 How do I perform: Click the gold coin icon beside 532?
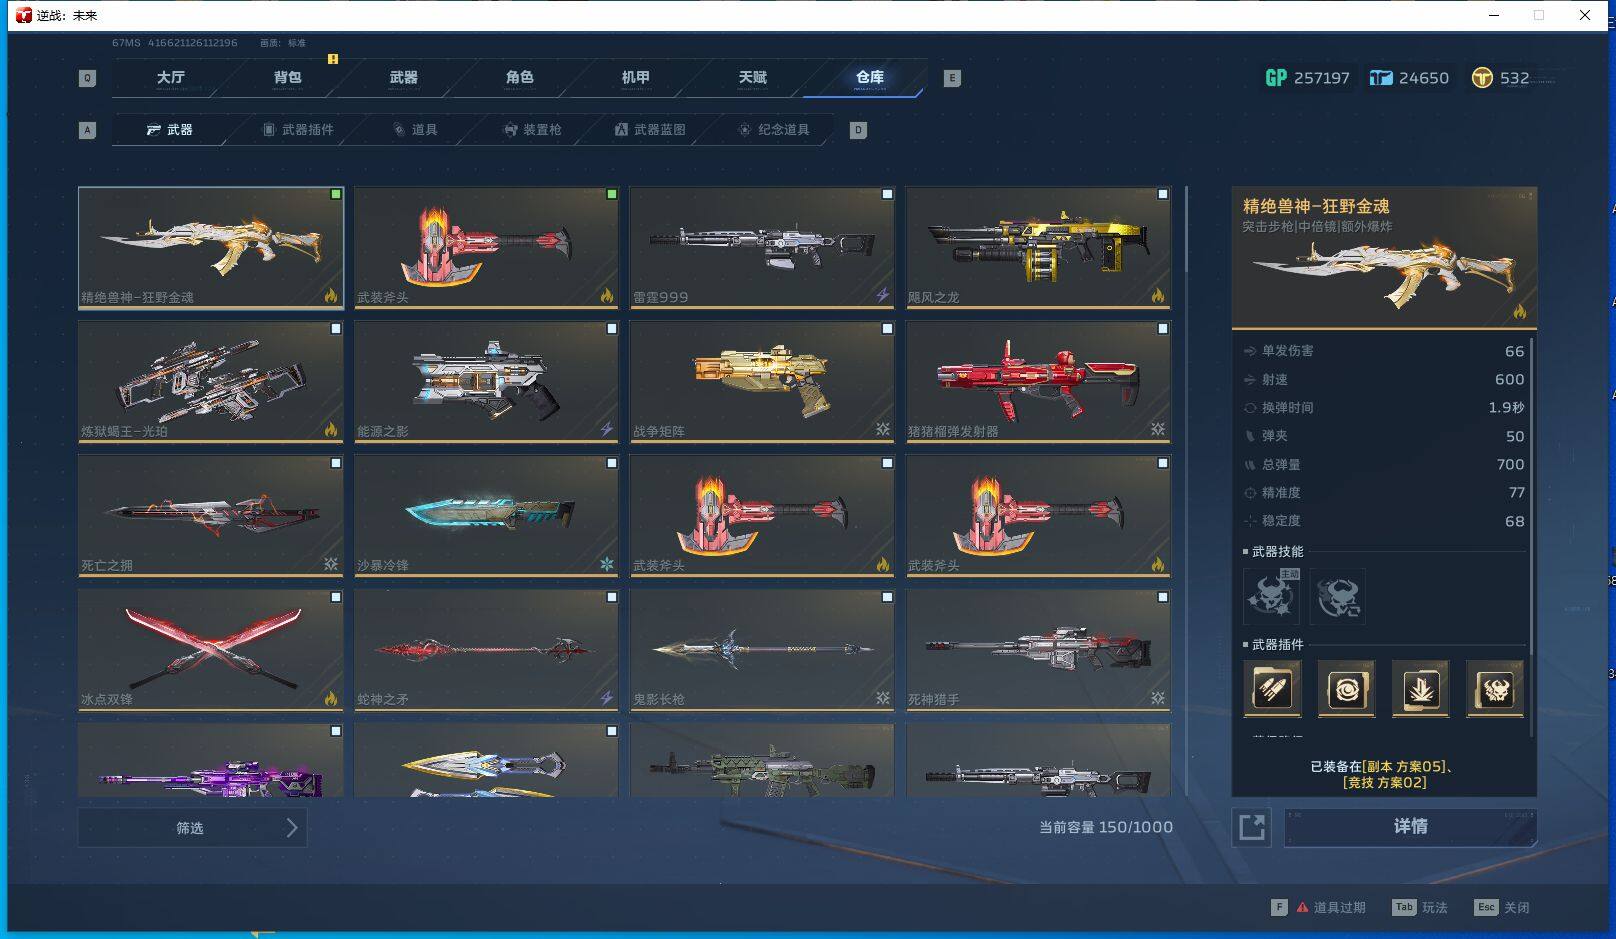pos(1482,78)
